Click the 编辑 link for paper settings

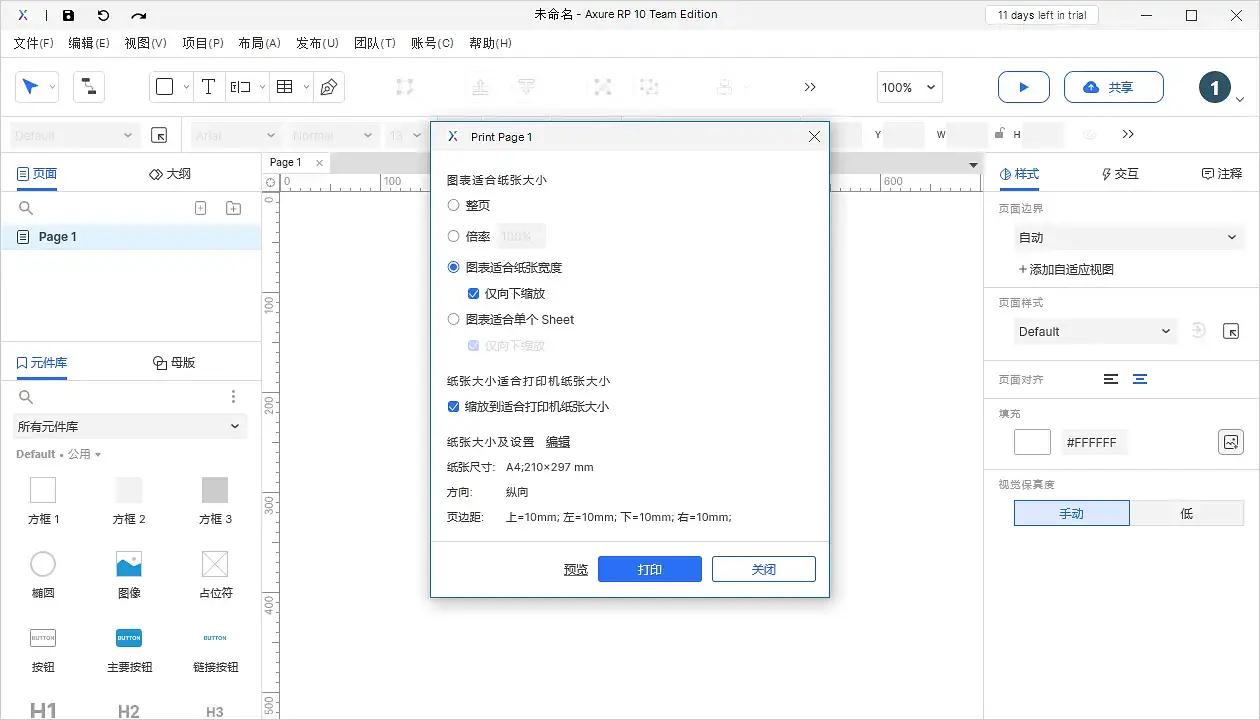coord(557,441)
